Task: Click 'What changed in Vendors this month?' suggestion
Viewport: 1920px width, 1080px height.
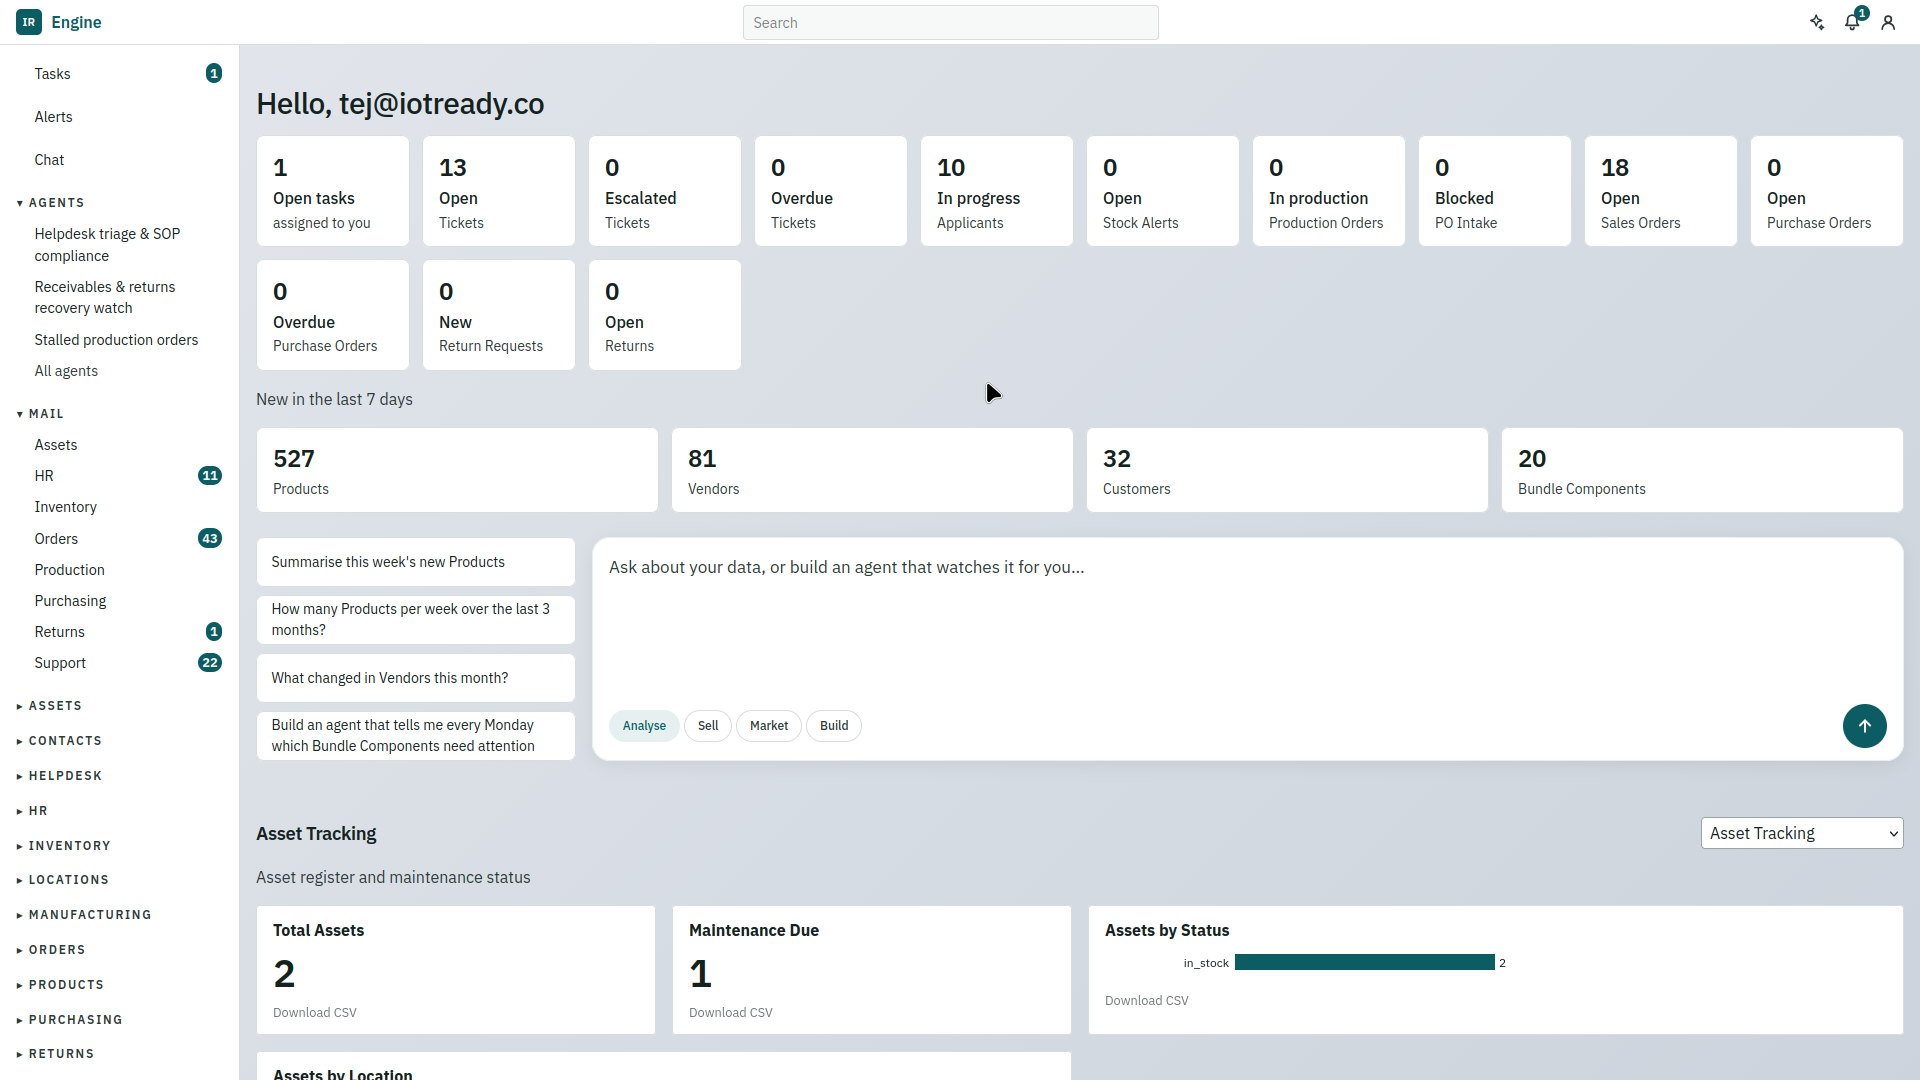Action: pyautogui.click(x=415, y=678)
